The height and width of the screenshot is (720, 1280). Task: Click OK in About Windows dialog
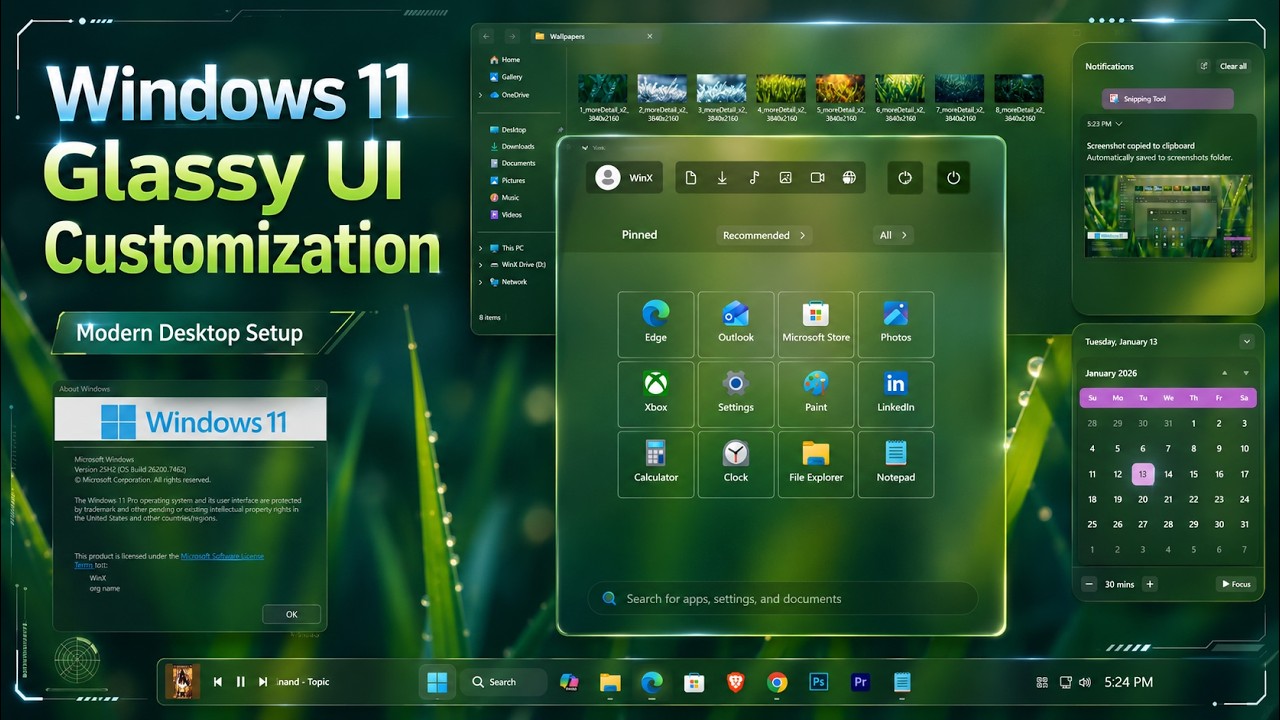pyautogui.click(x=291, y=614)
